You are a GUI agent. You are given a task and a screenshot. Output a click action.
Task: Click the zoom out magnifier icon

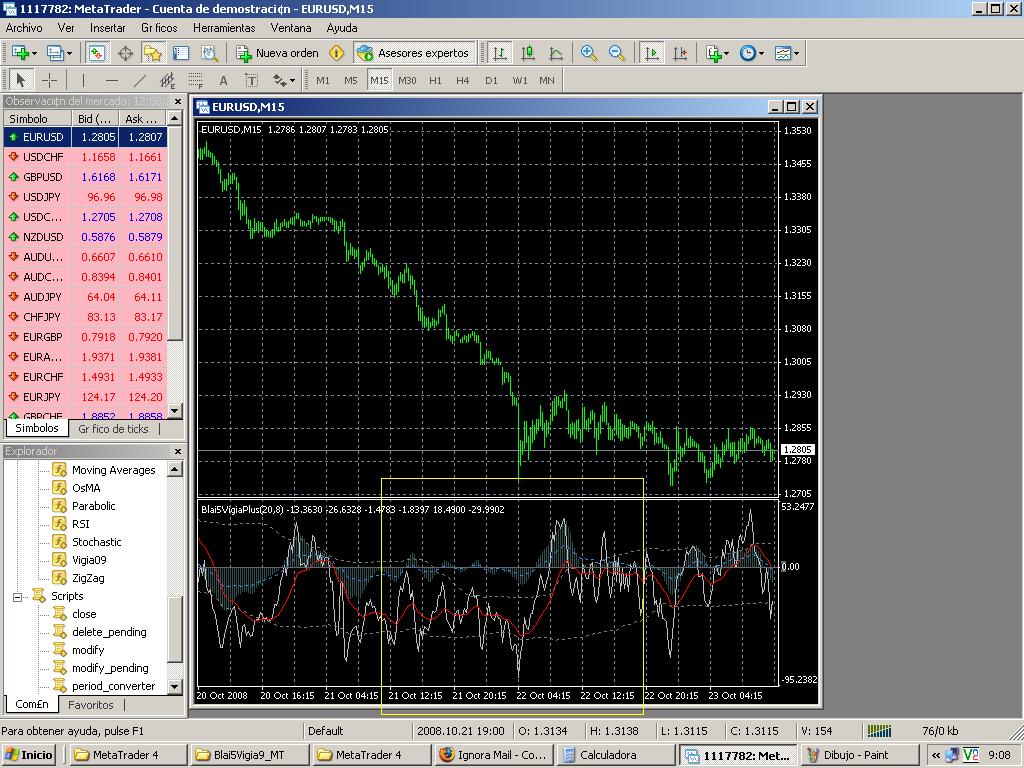coord(617,53)
